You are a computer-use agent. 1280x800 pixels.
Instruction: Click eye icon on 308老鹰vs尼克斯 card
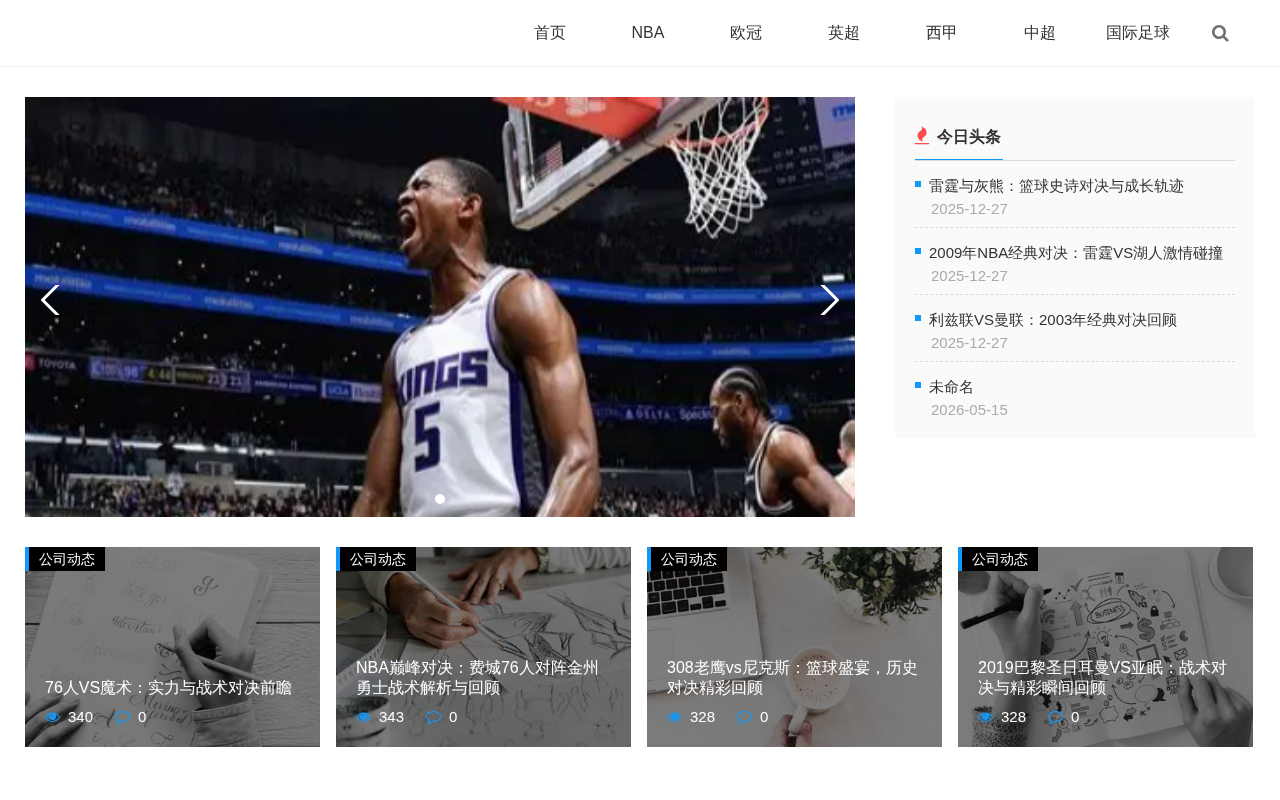click(675, 717)
